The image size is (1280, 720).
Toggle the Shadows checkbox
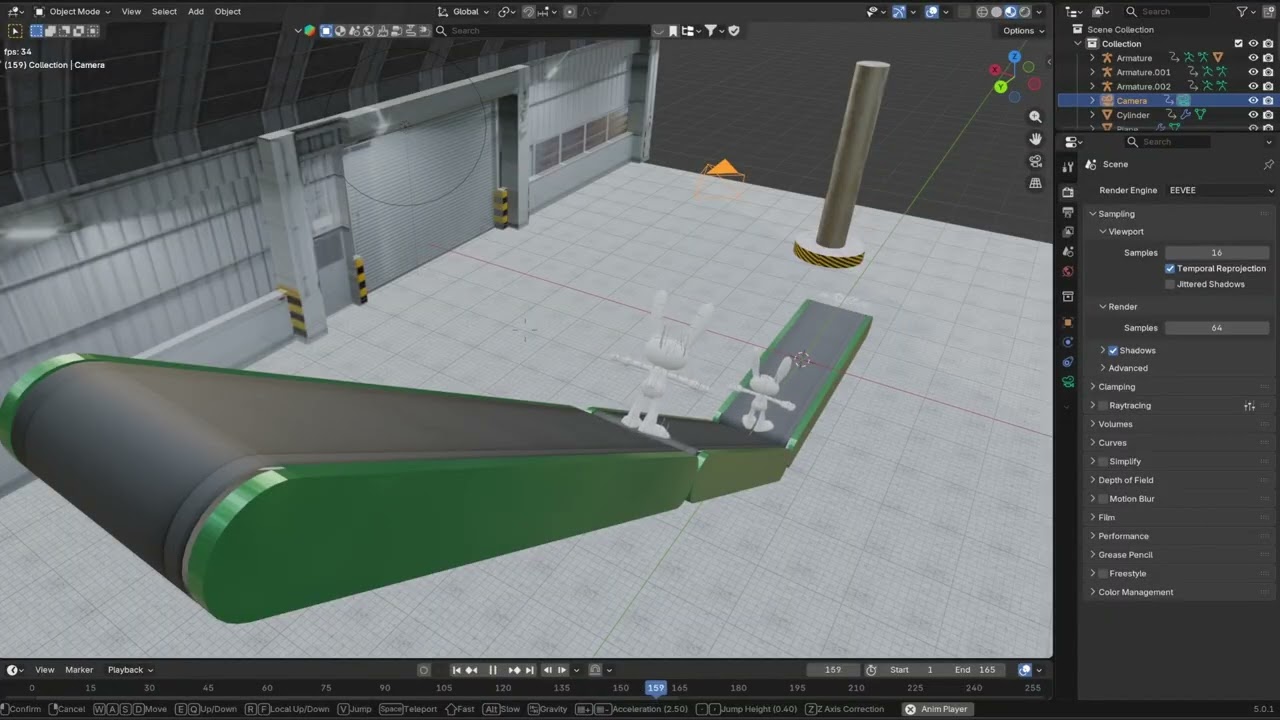point(1113,351)
